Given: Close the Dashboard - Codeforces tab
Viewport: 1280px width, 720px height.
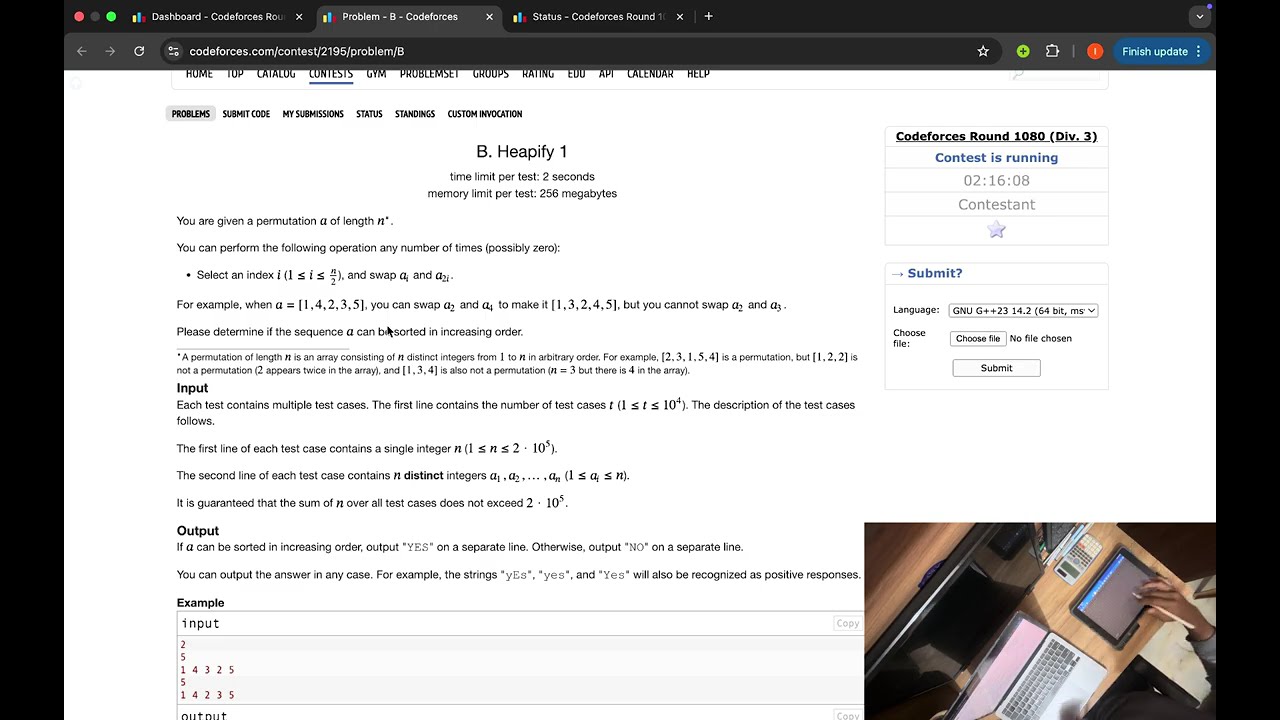Looking at the screenshot, I should click(299, 17).
